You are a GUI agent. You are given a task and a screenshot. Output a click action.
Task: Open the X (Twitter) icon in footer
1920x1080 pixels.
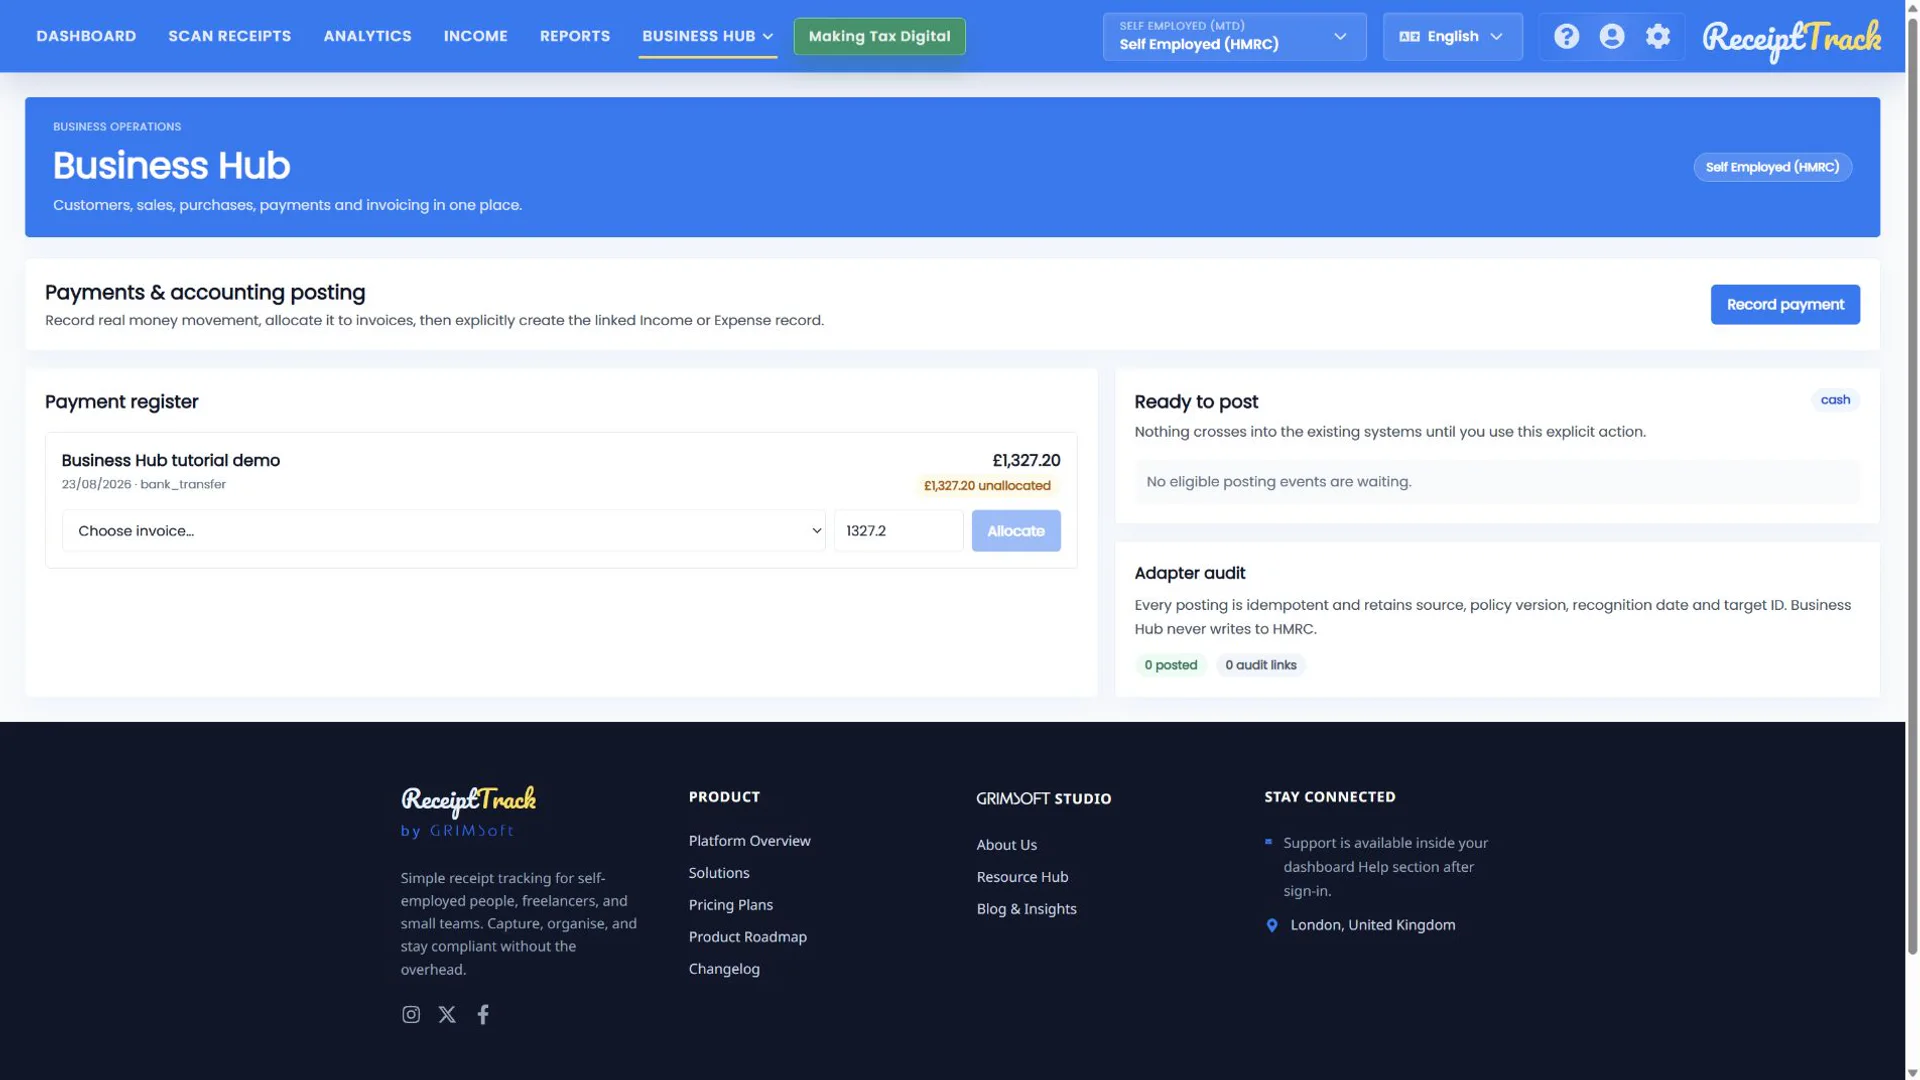point(447,1015)
